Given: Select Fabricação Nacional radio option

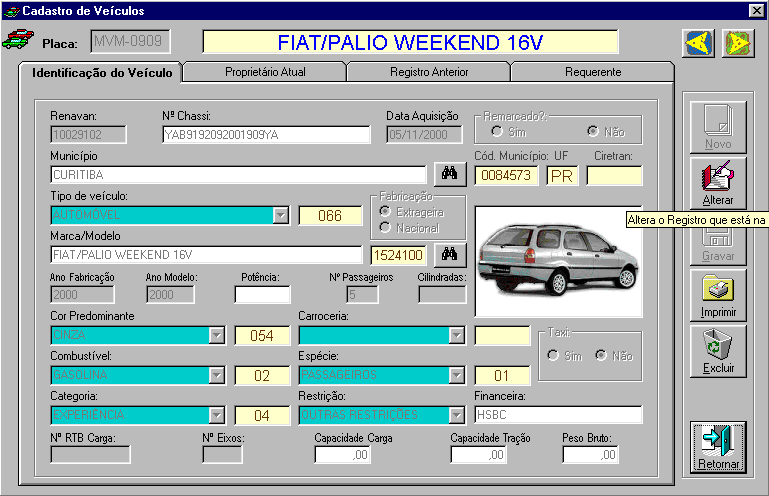Looking at the screenshot, I should pos(385,228).
